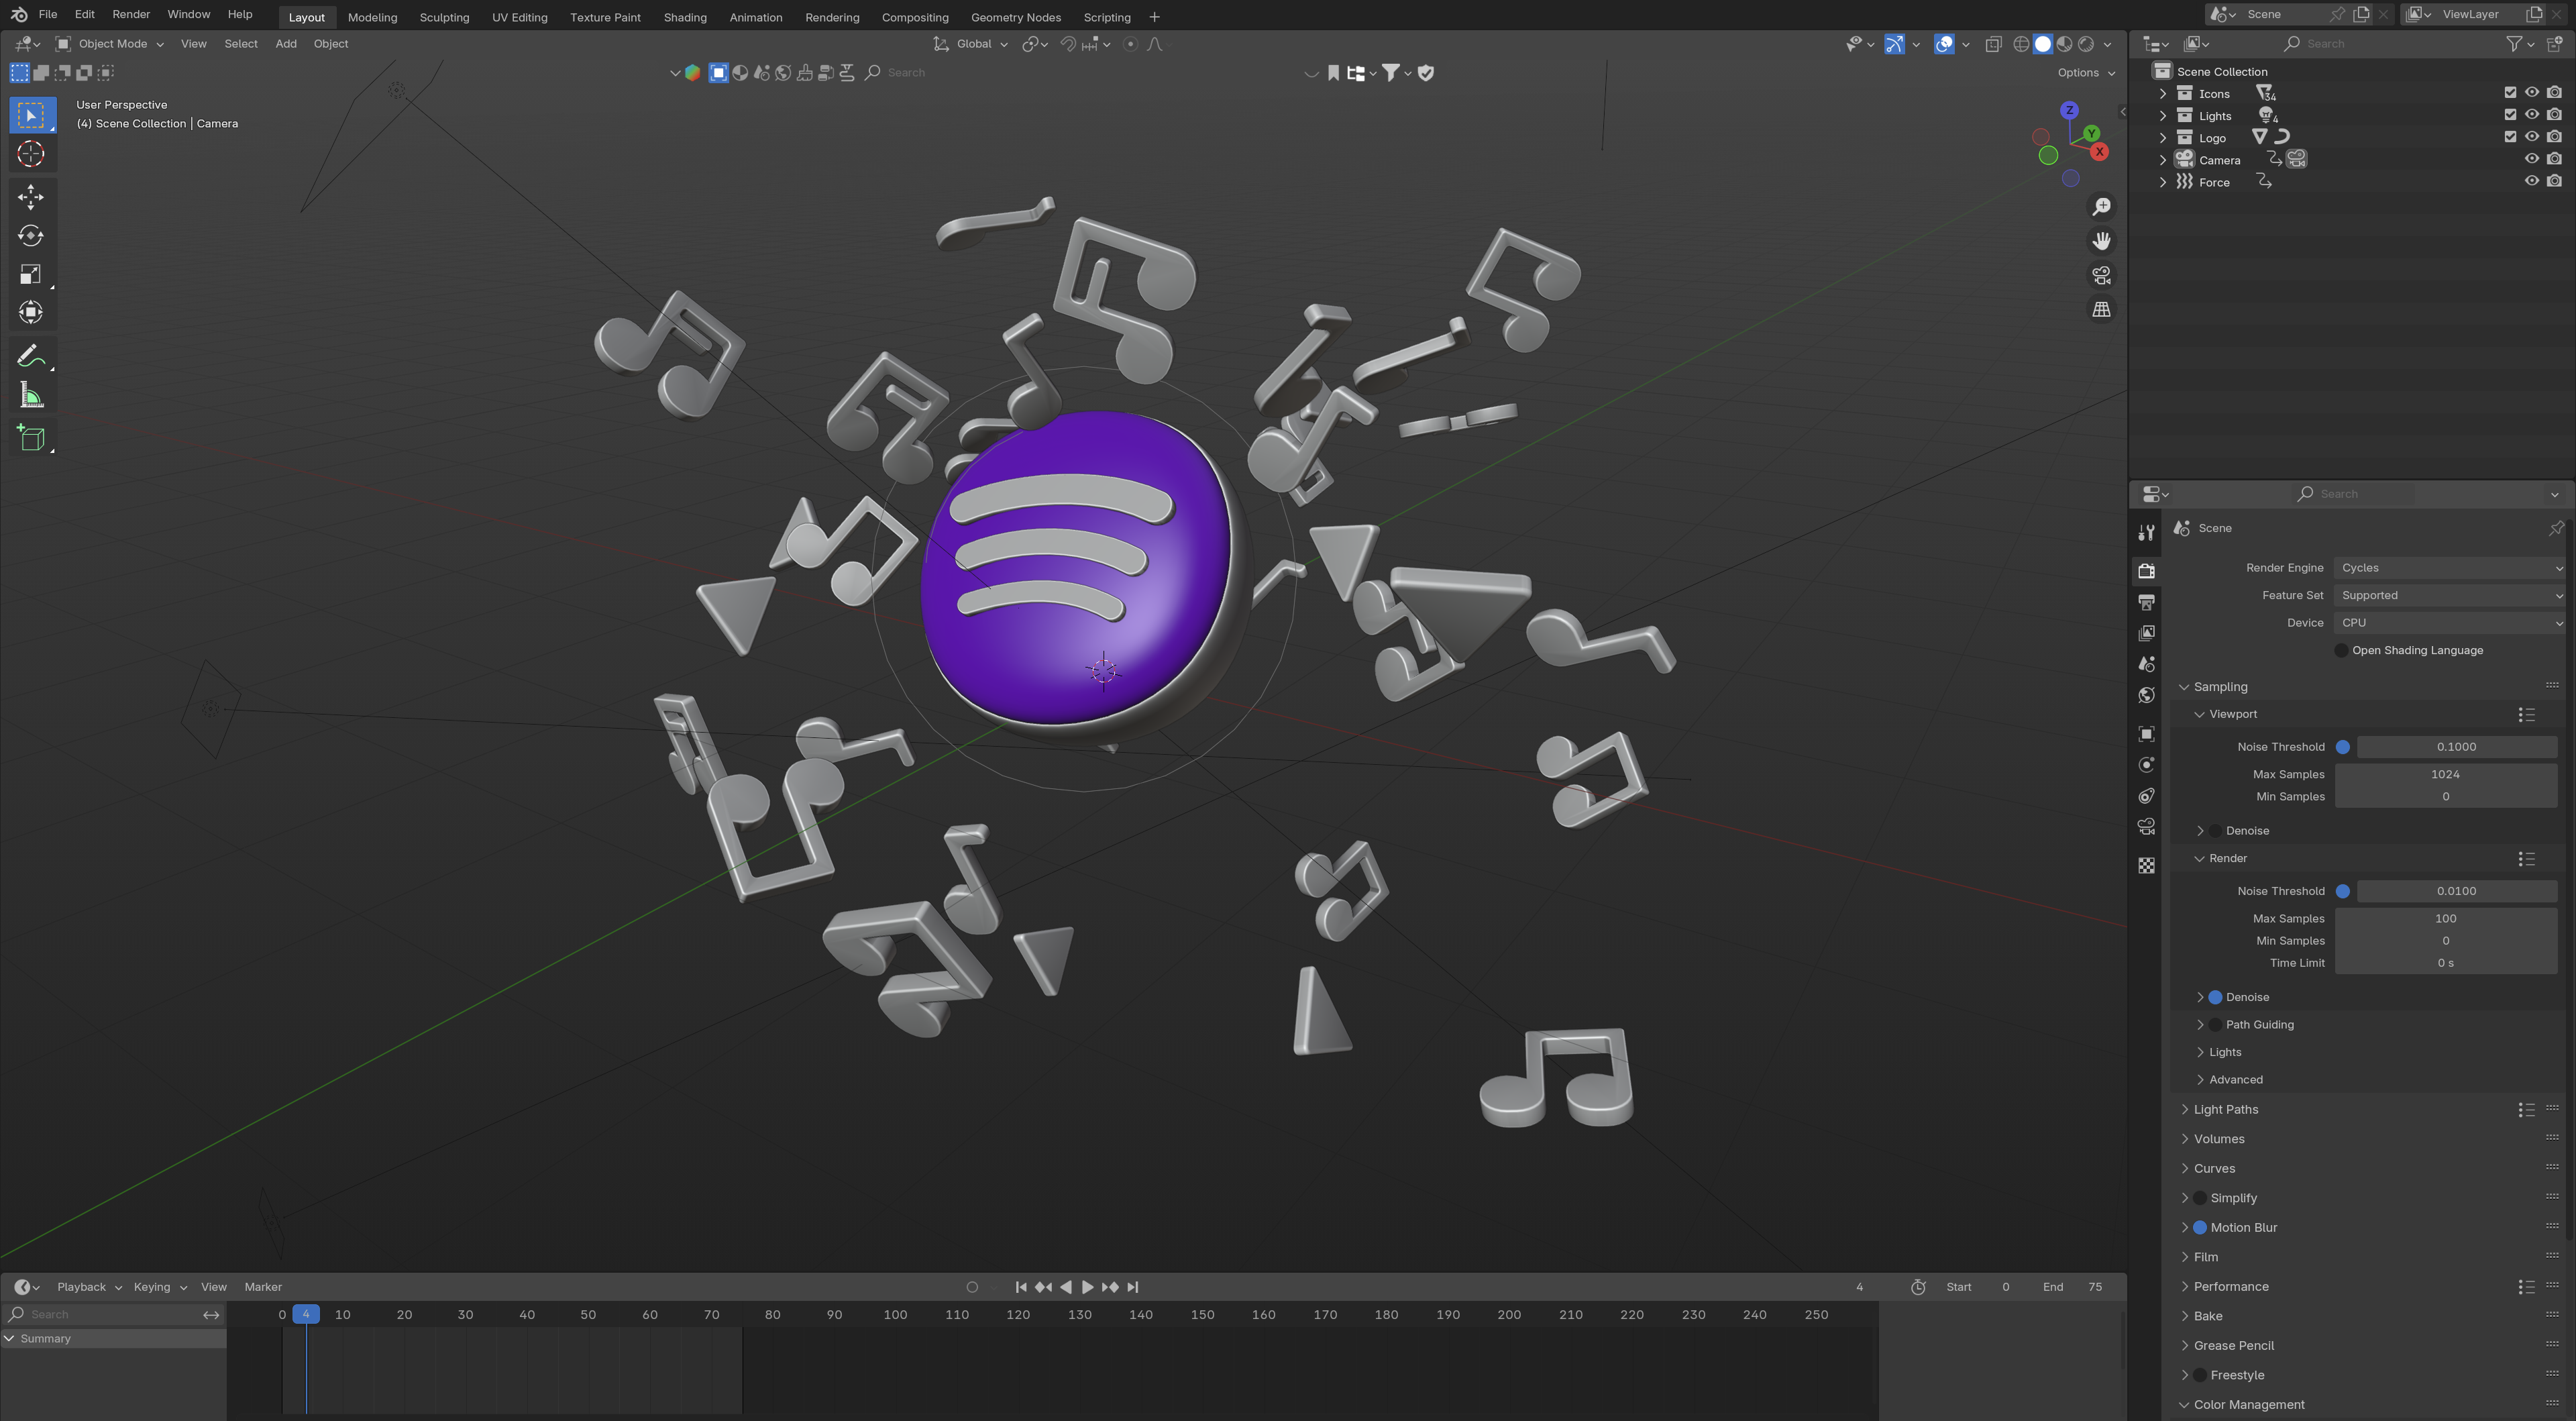Expand the Light Paths panel

(2225, 1109)
